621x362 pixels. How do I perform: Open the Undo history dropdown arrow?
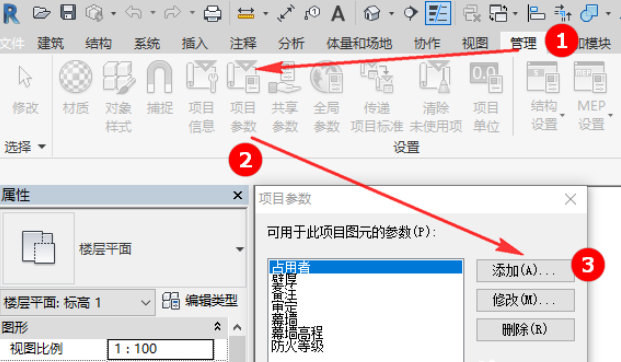point(152,13)
